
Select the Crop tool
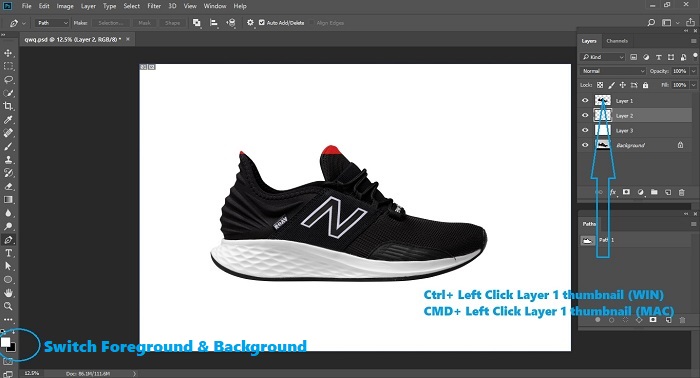click(8, 106)
